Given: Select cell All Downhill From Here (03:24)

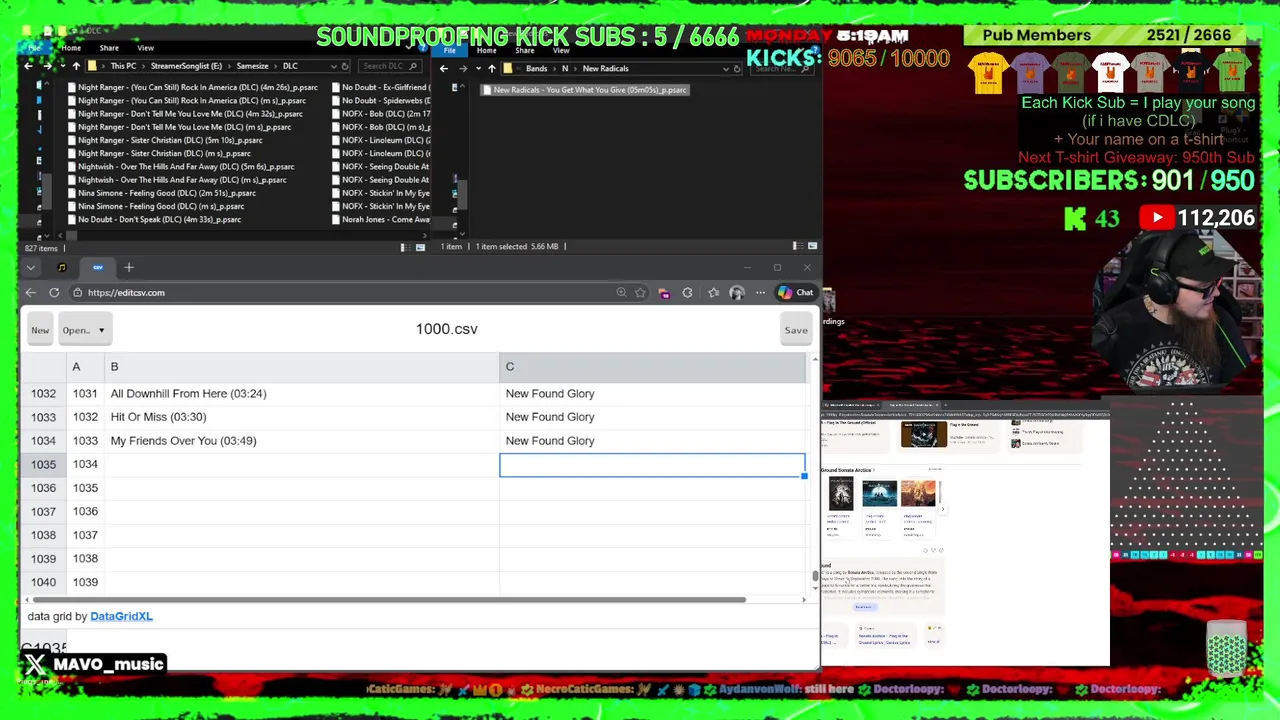Looking at the screenshot, I should pyautogui.click(x=300, y=394).
